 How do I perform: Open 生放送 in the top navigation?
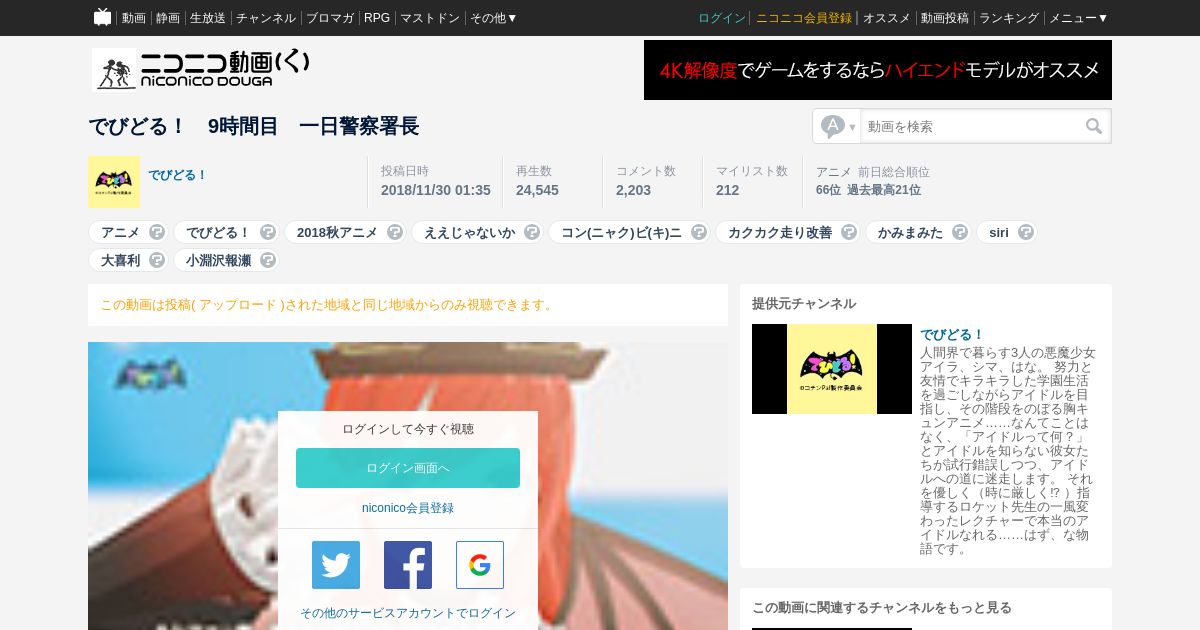[x=208, y=18]
